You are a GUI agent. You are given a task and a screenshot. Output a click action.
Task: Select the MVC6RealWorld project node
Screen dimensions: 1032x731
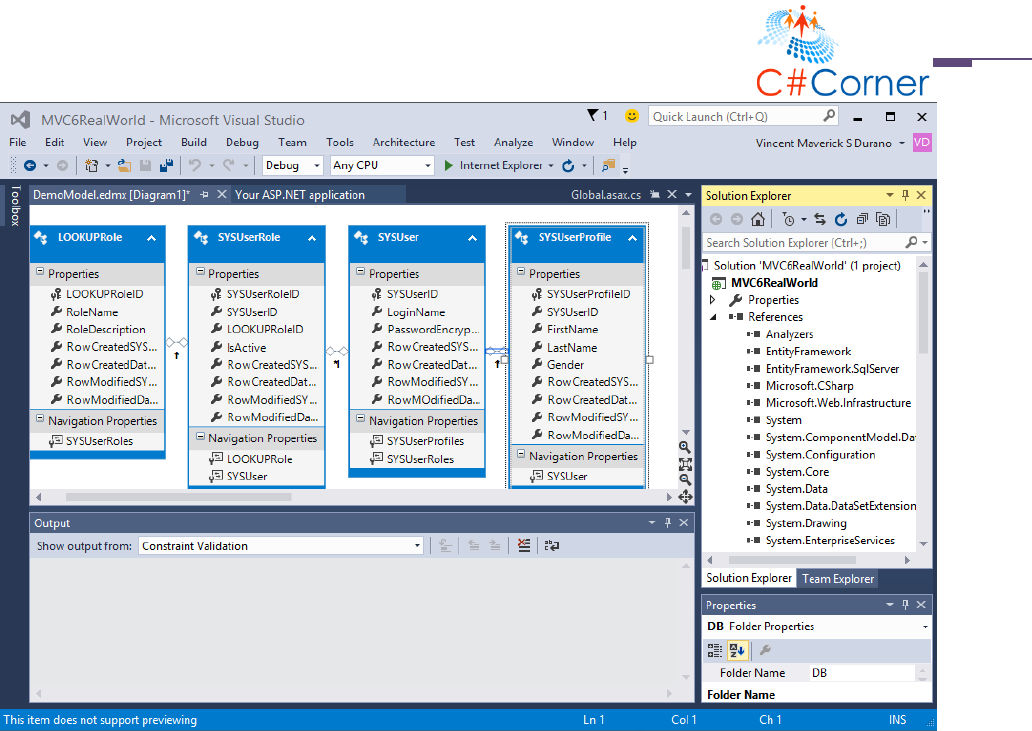pyautogui.click(x=774, y=283)
